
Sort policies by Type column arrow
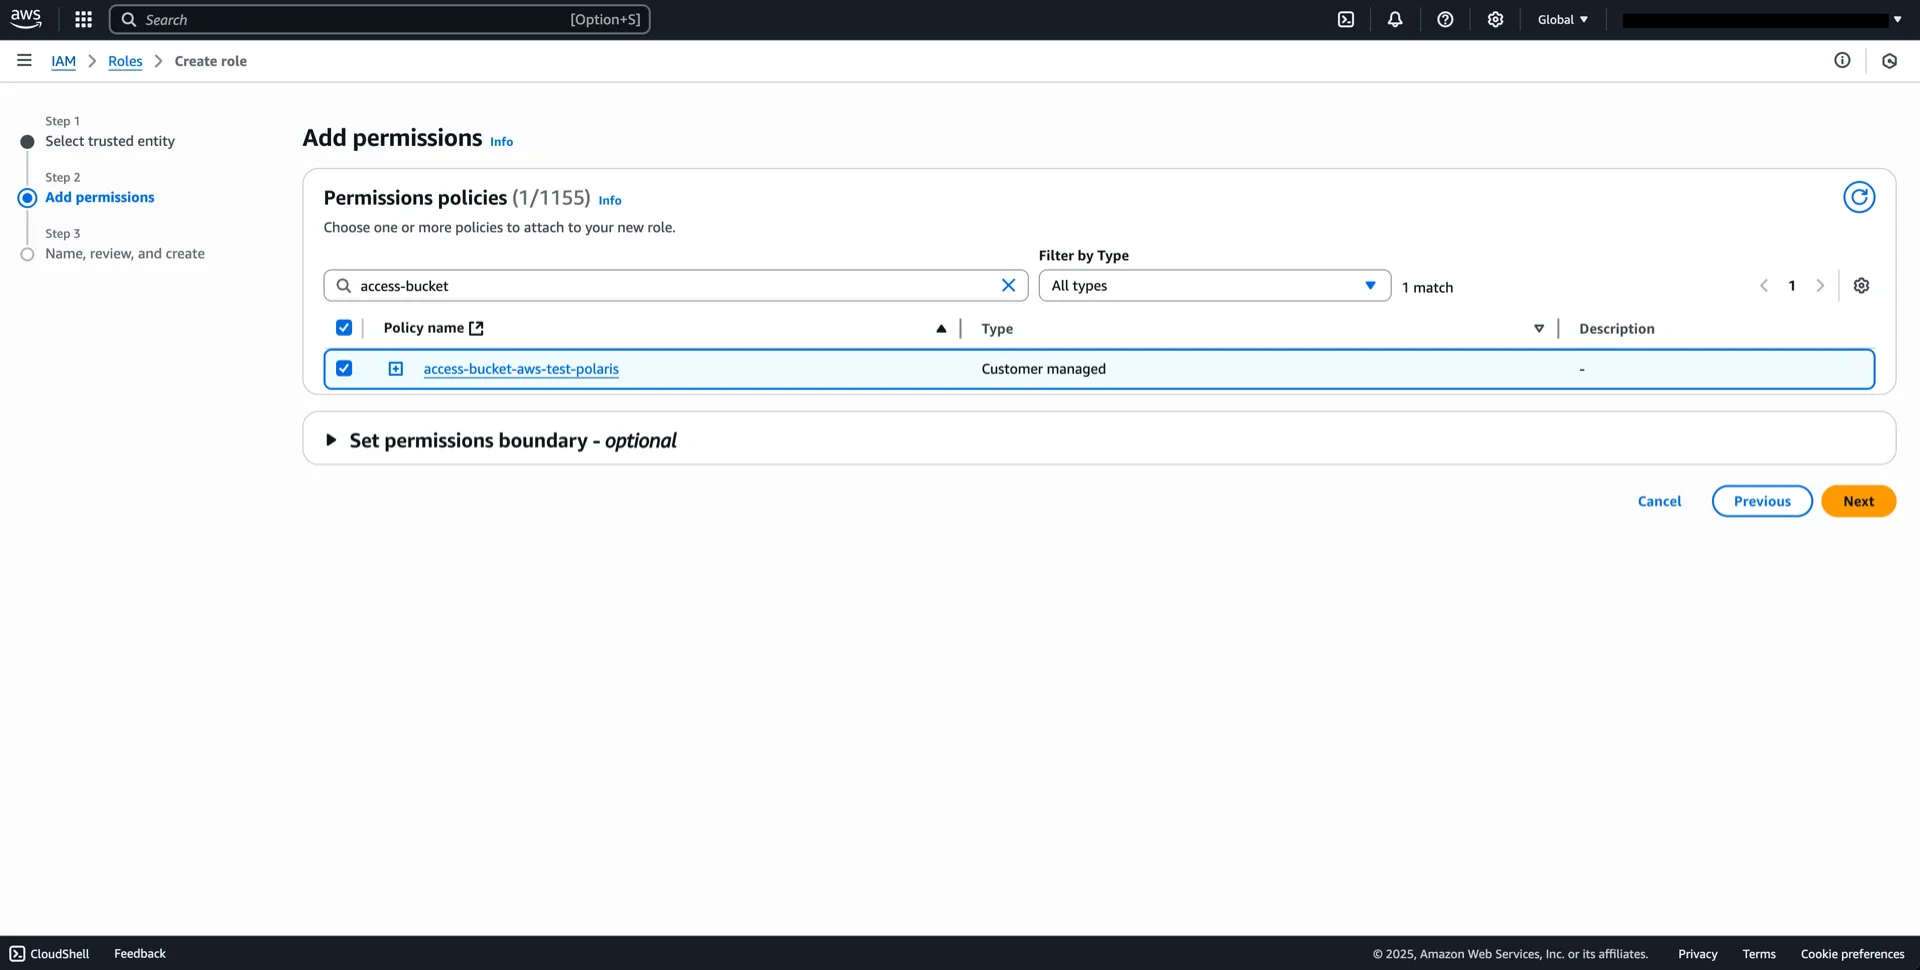1539,328
